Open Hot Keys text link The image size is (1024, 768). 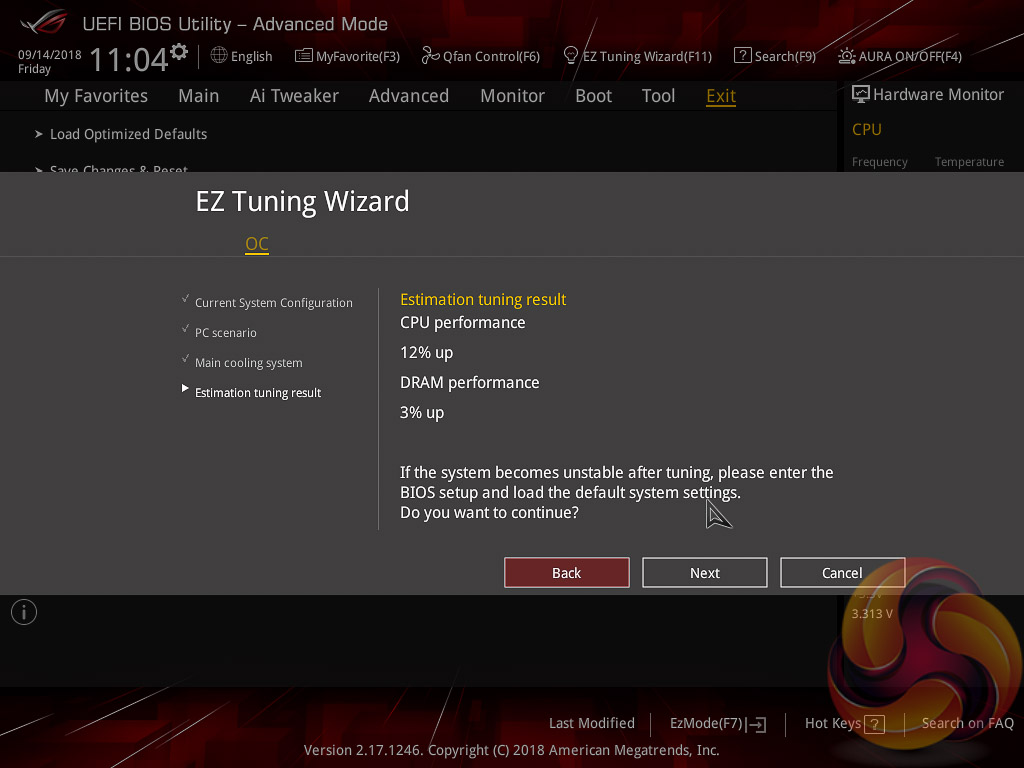tap(833, 724)
